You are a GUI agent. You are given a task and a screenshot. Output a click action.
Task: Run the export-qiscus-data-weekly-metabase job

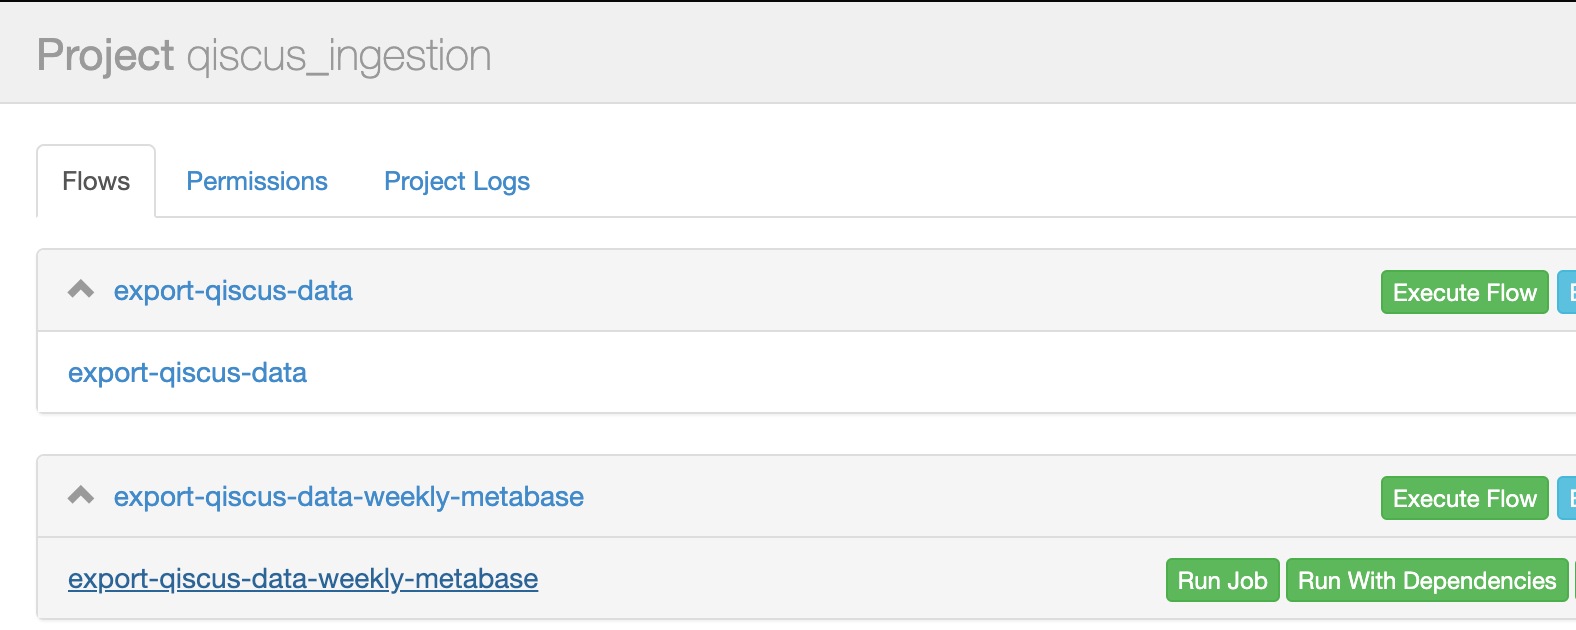coord(1222,580)
